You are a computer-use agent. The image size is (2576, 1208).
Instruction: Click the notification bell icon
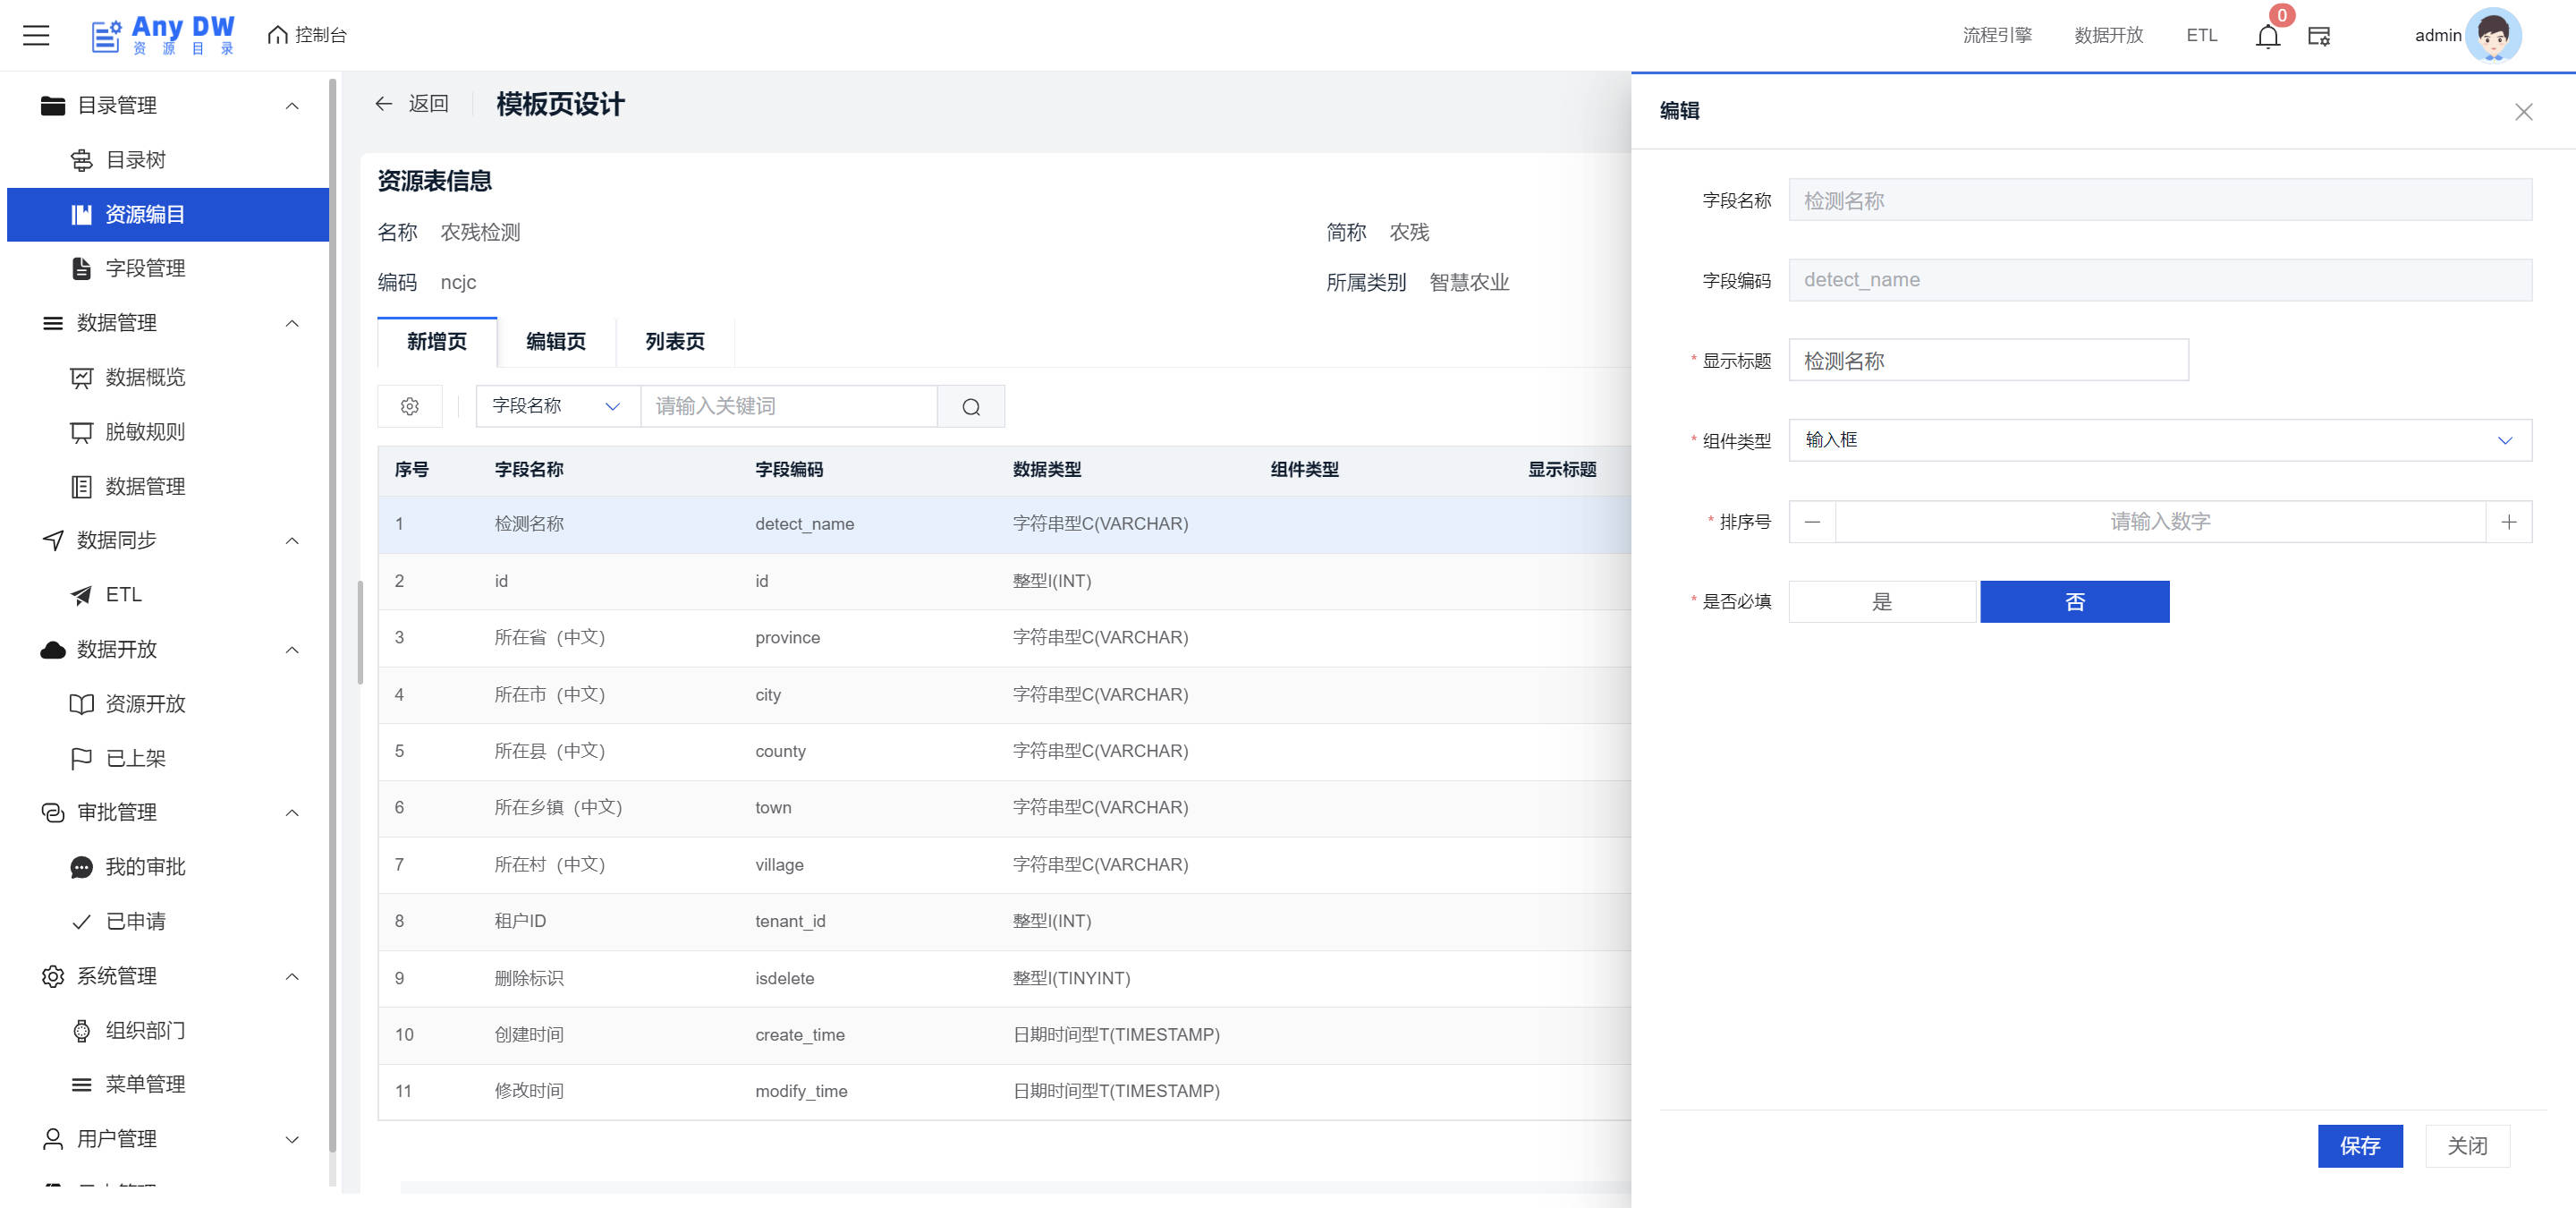pos(2267,36)
